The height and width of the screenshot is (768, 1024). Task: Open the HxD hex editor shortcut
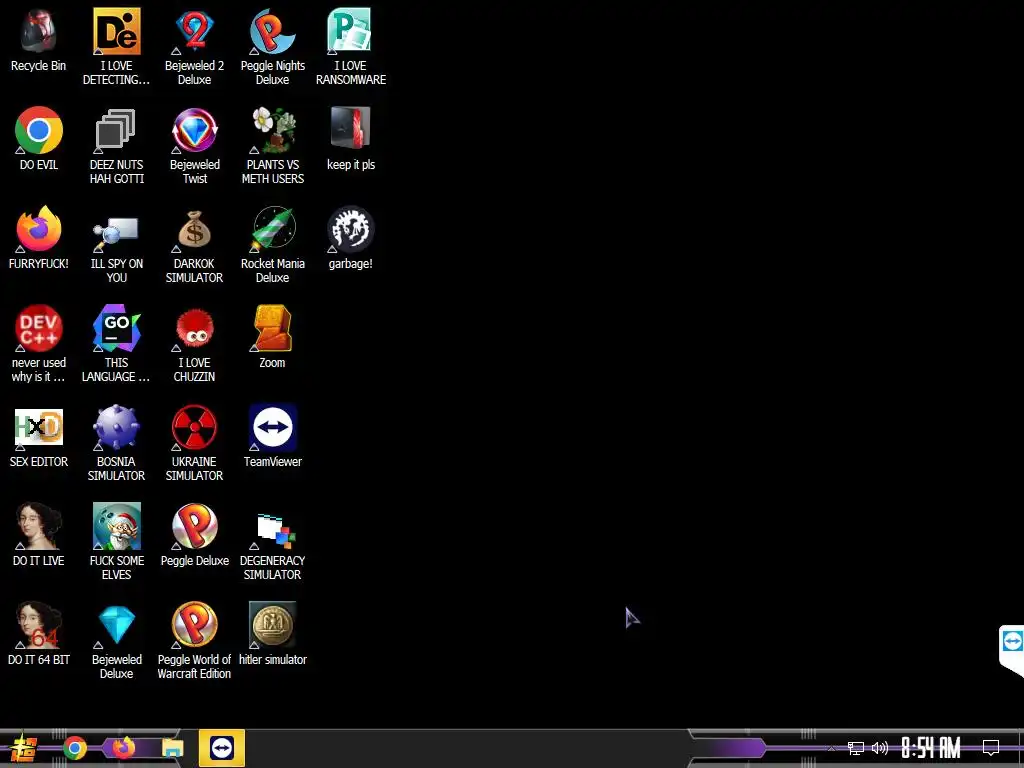(x=38, y=427)
